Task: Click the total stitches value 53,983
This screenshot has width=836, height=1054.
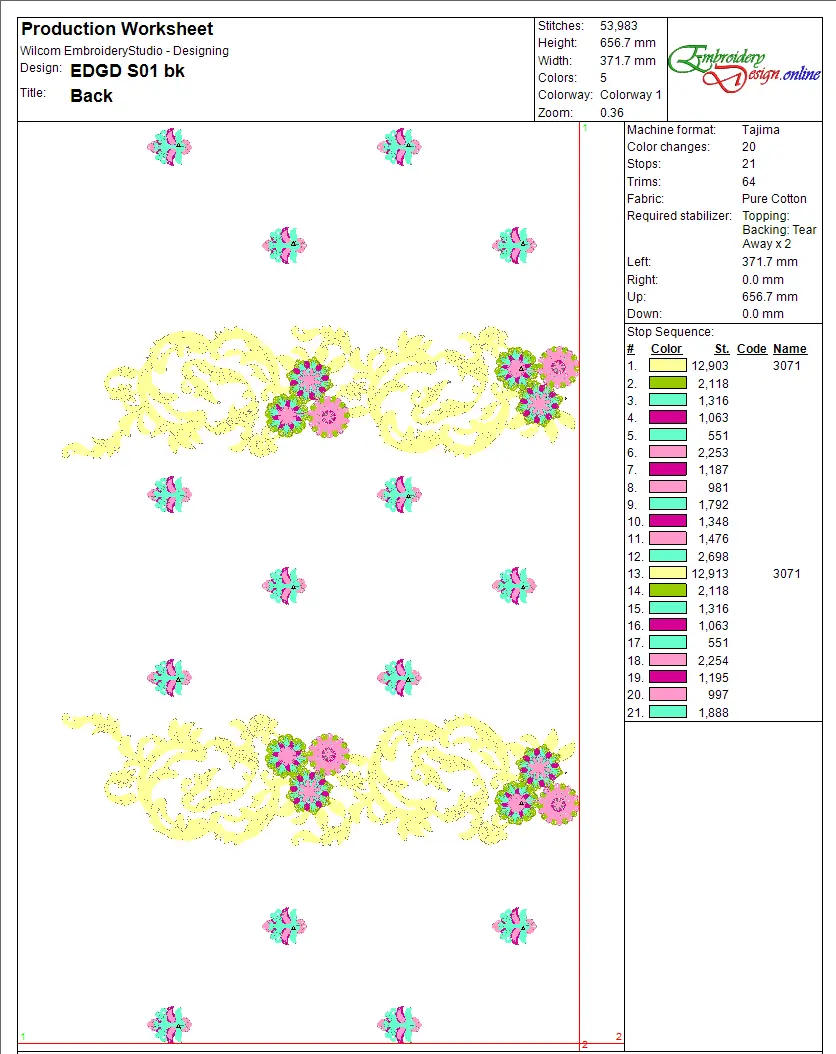Action: 619,26
